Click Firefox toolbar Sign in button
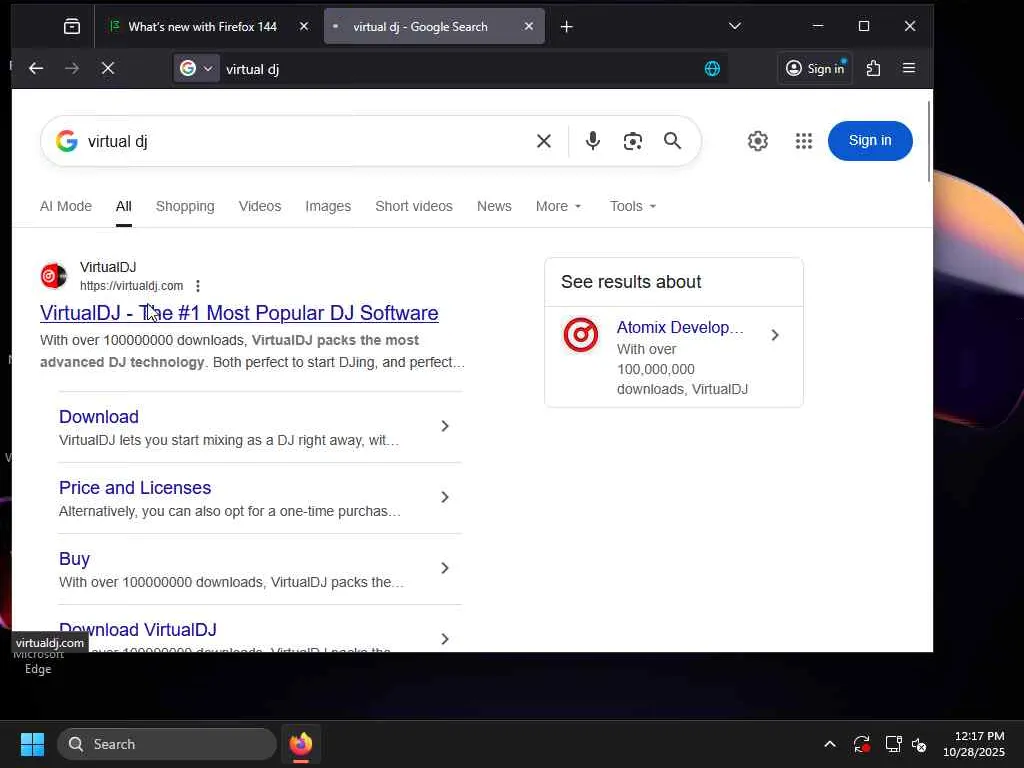 (815, 68)
